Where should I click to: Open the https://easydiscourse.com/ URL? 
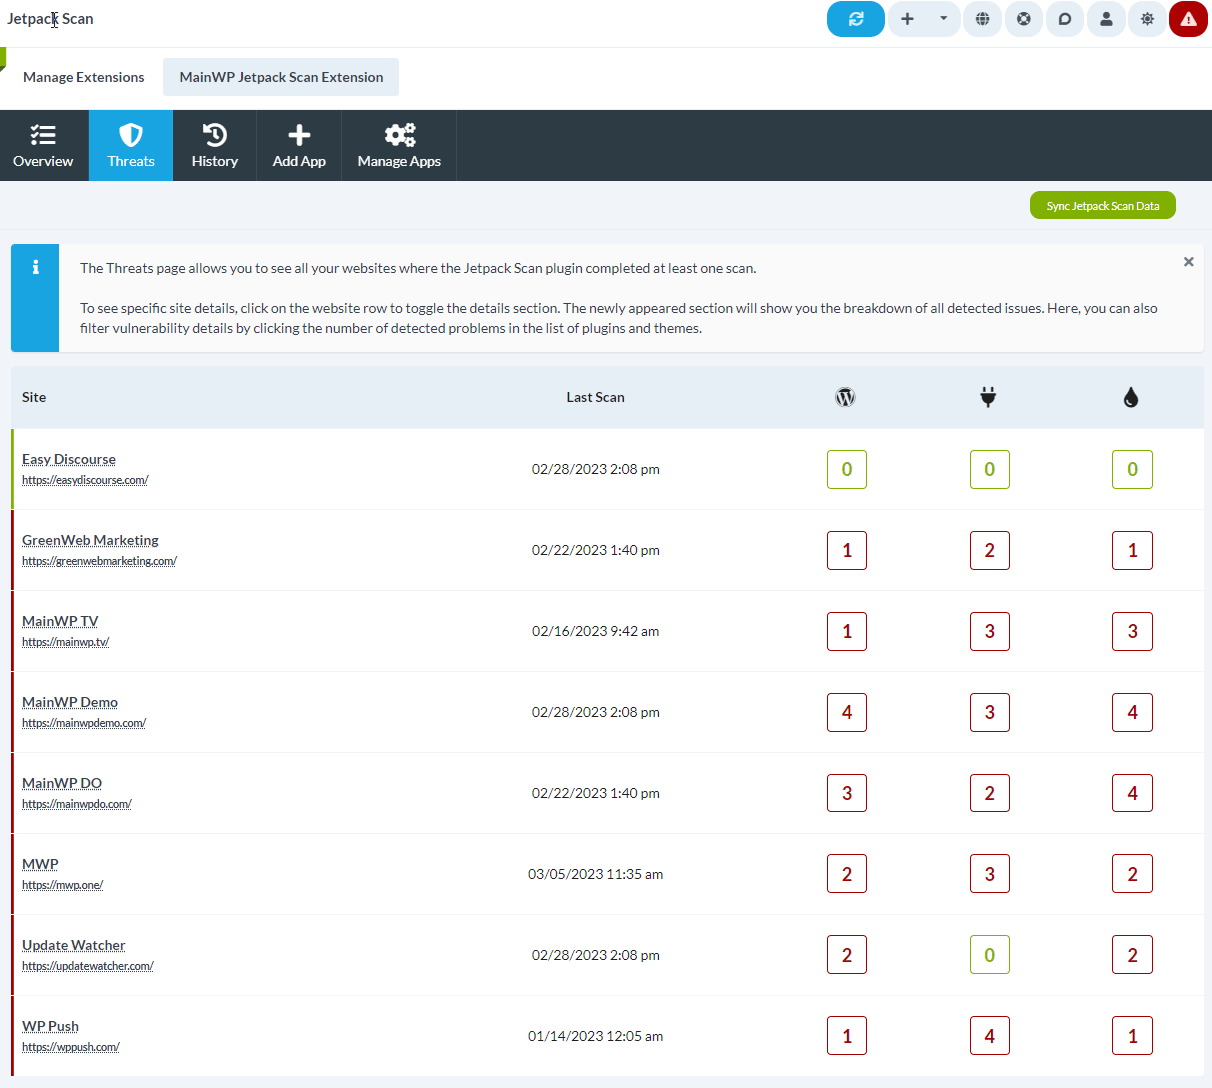(85, 480)
